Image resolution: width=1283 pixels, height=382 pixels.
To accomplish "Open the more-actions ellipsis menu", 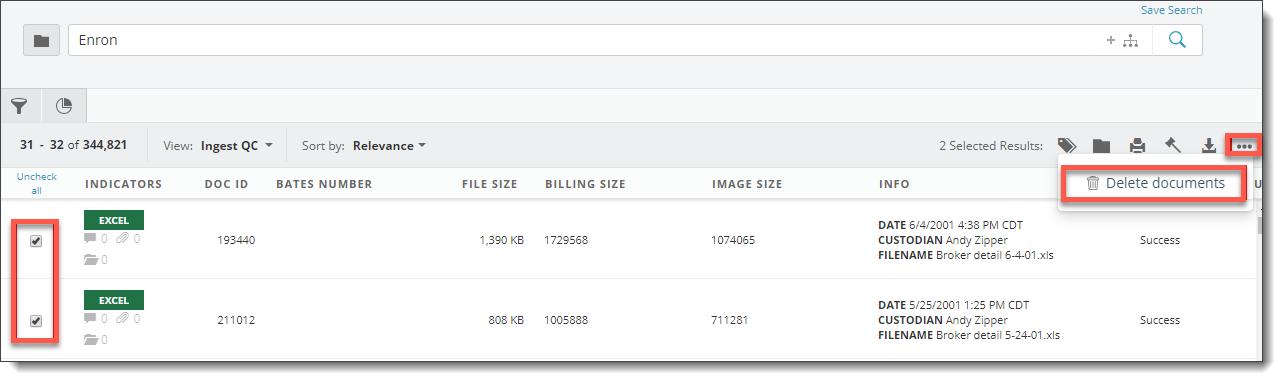I will click(1243, 146).
